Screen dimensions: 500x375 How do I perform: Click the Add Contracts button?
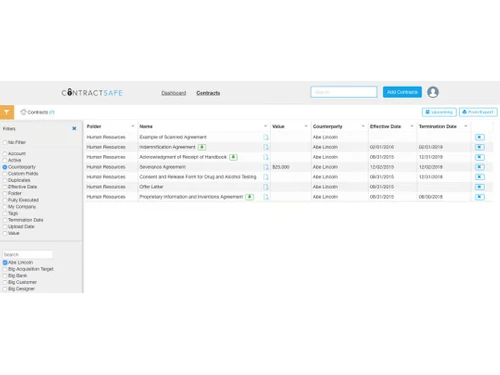tap(402, 92)
